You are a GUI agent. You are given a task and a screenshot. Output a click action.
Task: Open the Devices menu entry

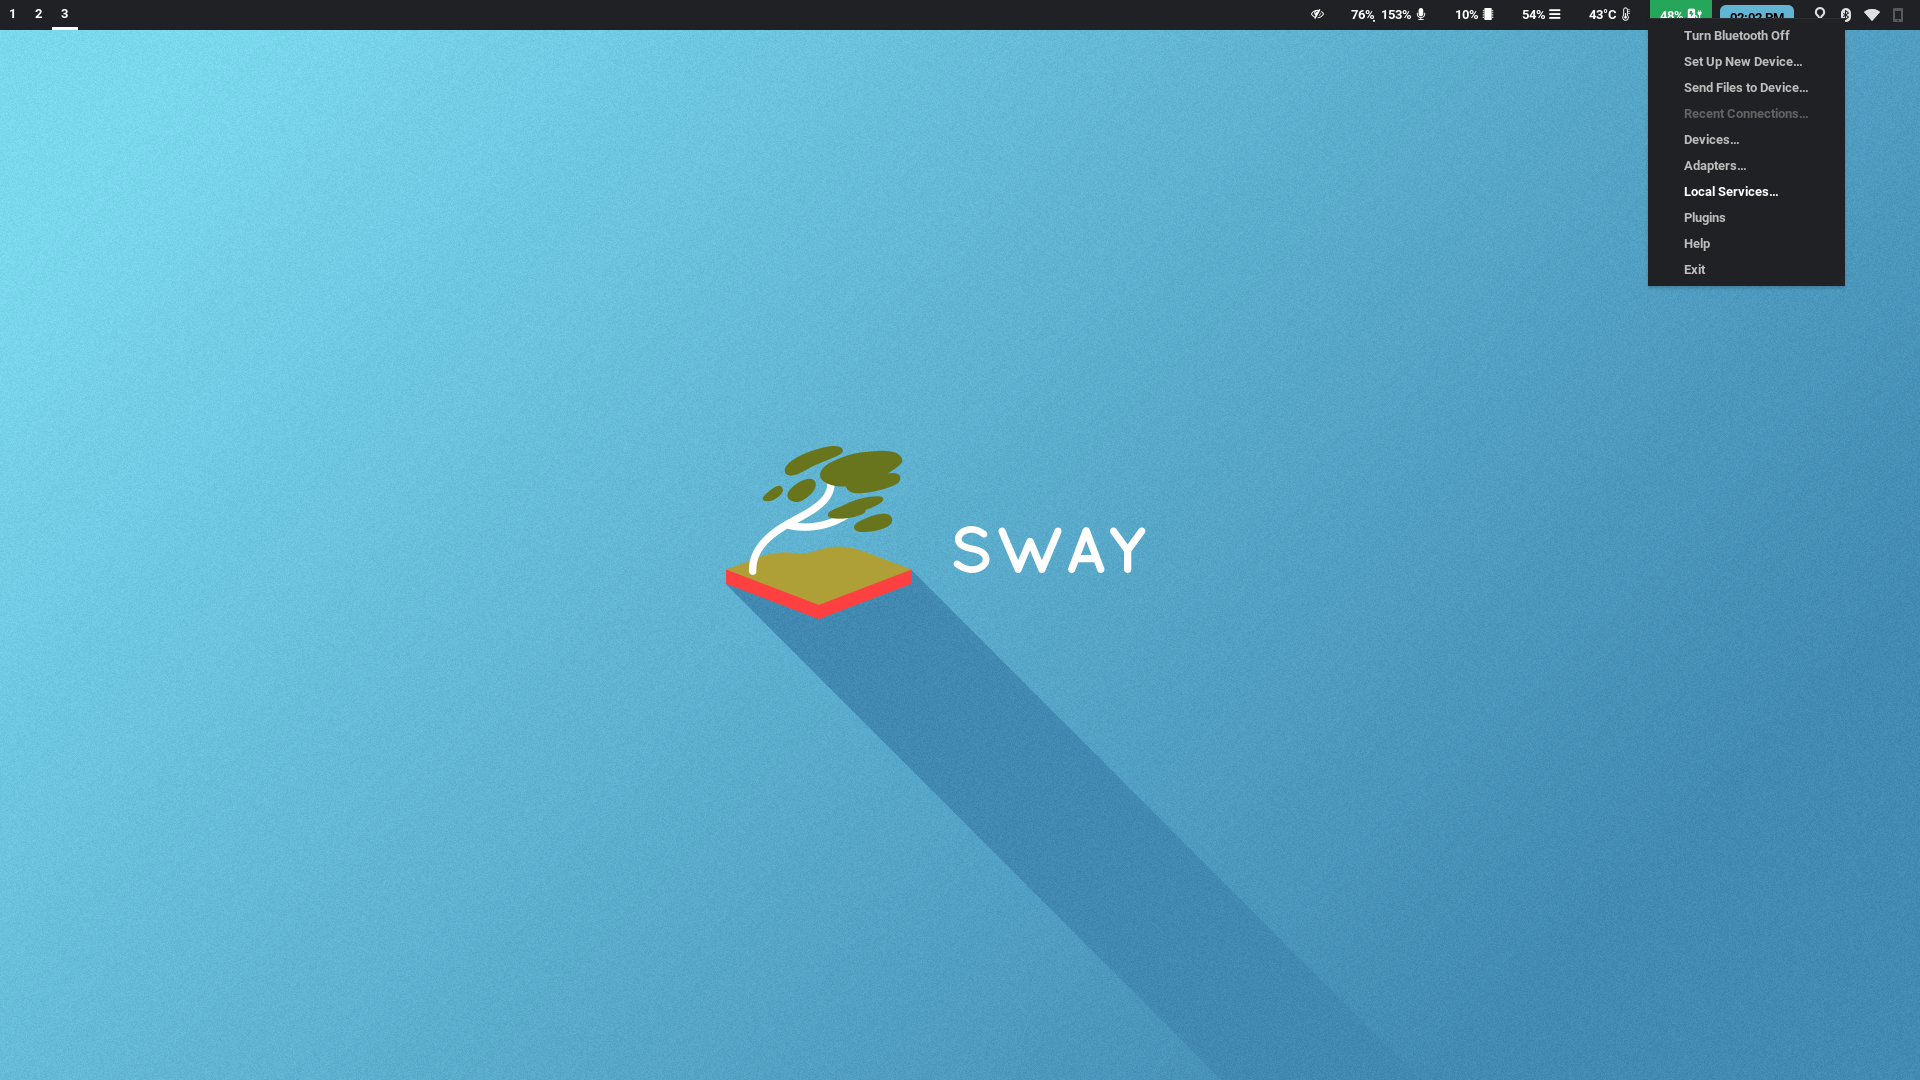[1711, 139]
